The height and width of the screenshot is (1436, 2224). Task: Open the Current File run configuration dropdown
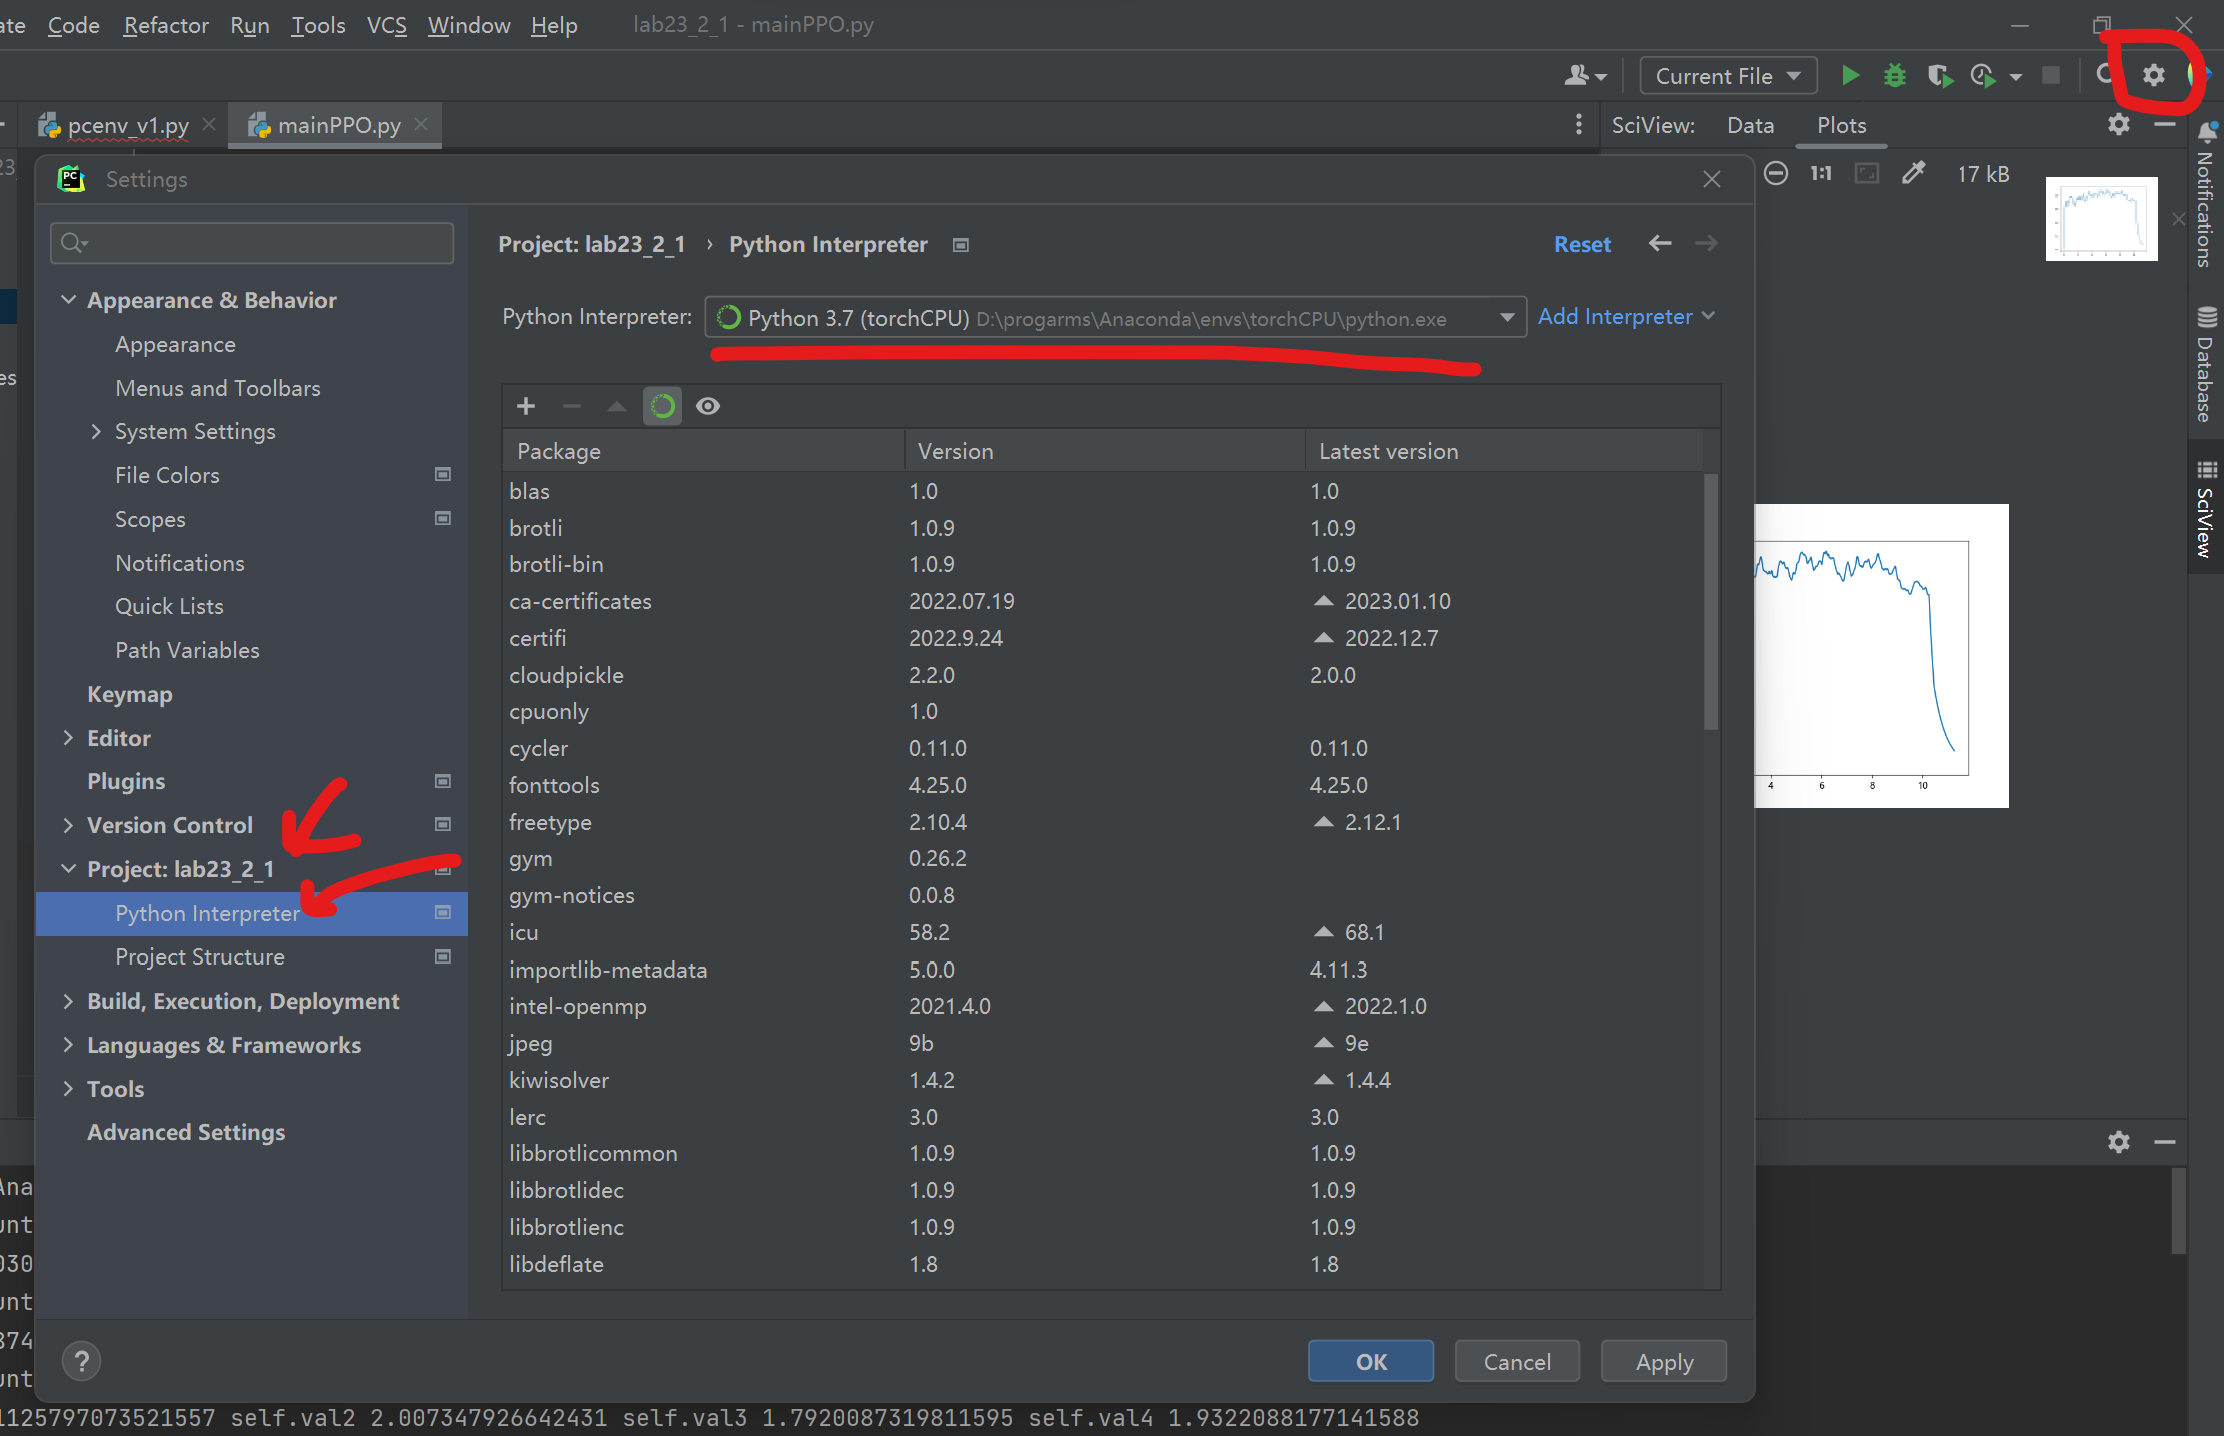pos(1728,76)
